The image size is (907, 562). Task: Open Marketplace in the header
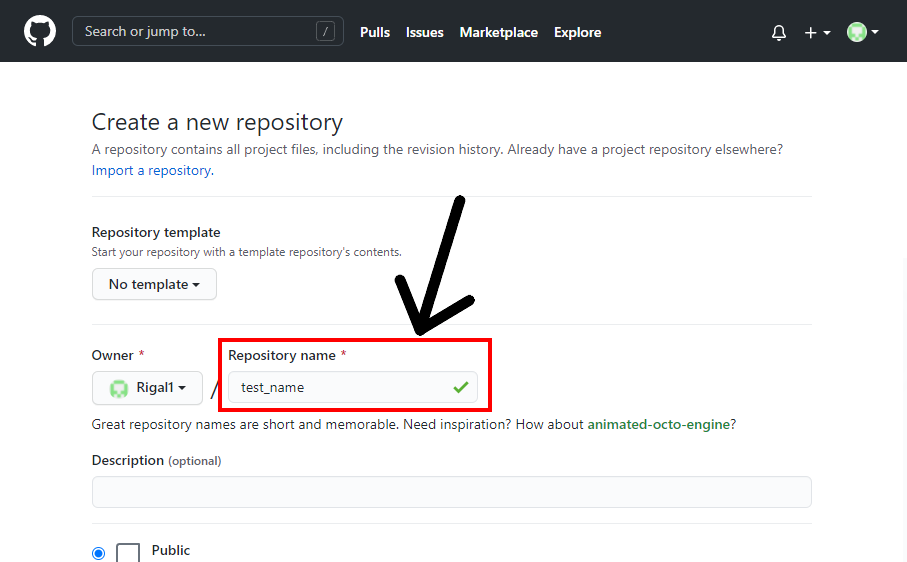(499, 32)
